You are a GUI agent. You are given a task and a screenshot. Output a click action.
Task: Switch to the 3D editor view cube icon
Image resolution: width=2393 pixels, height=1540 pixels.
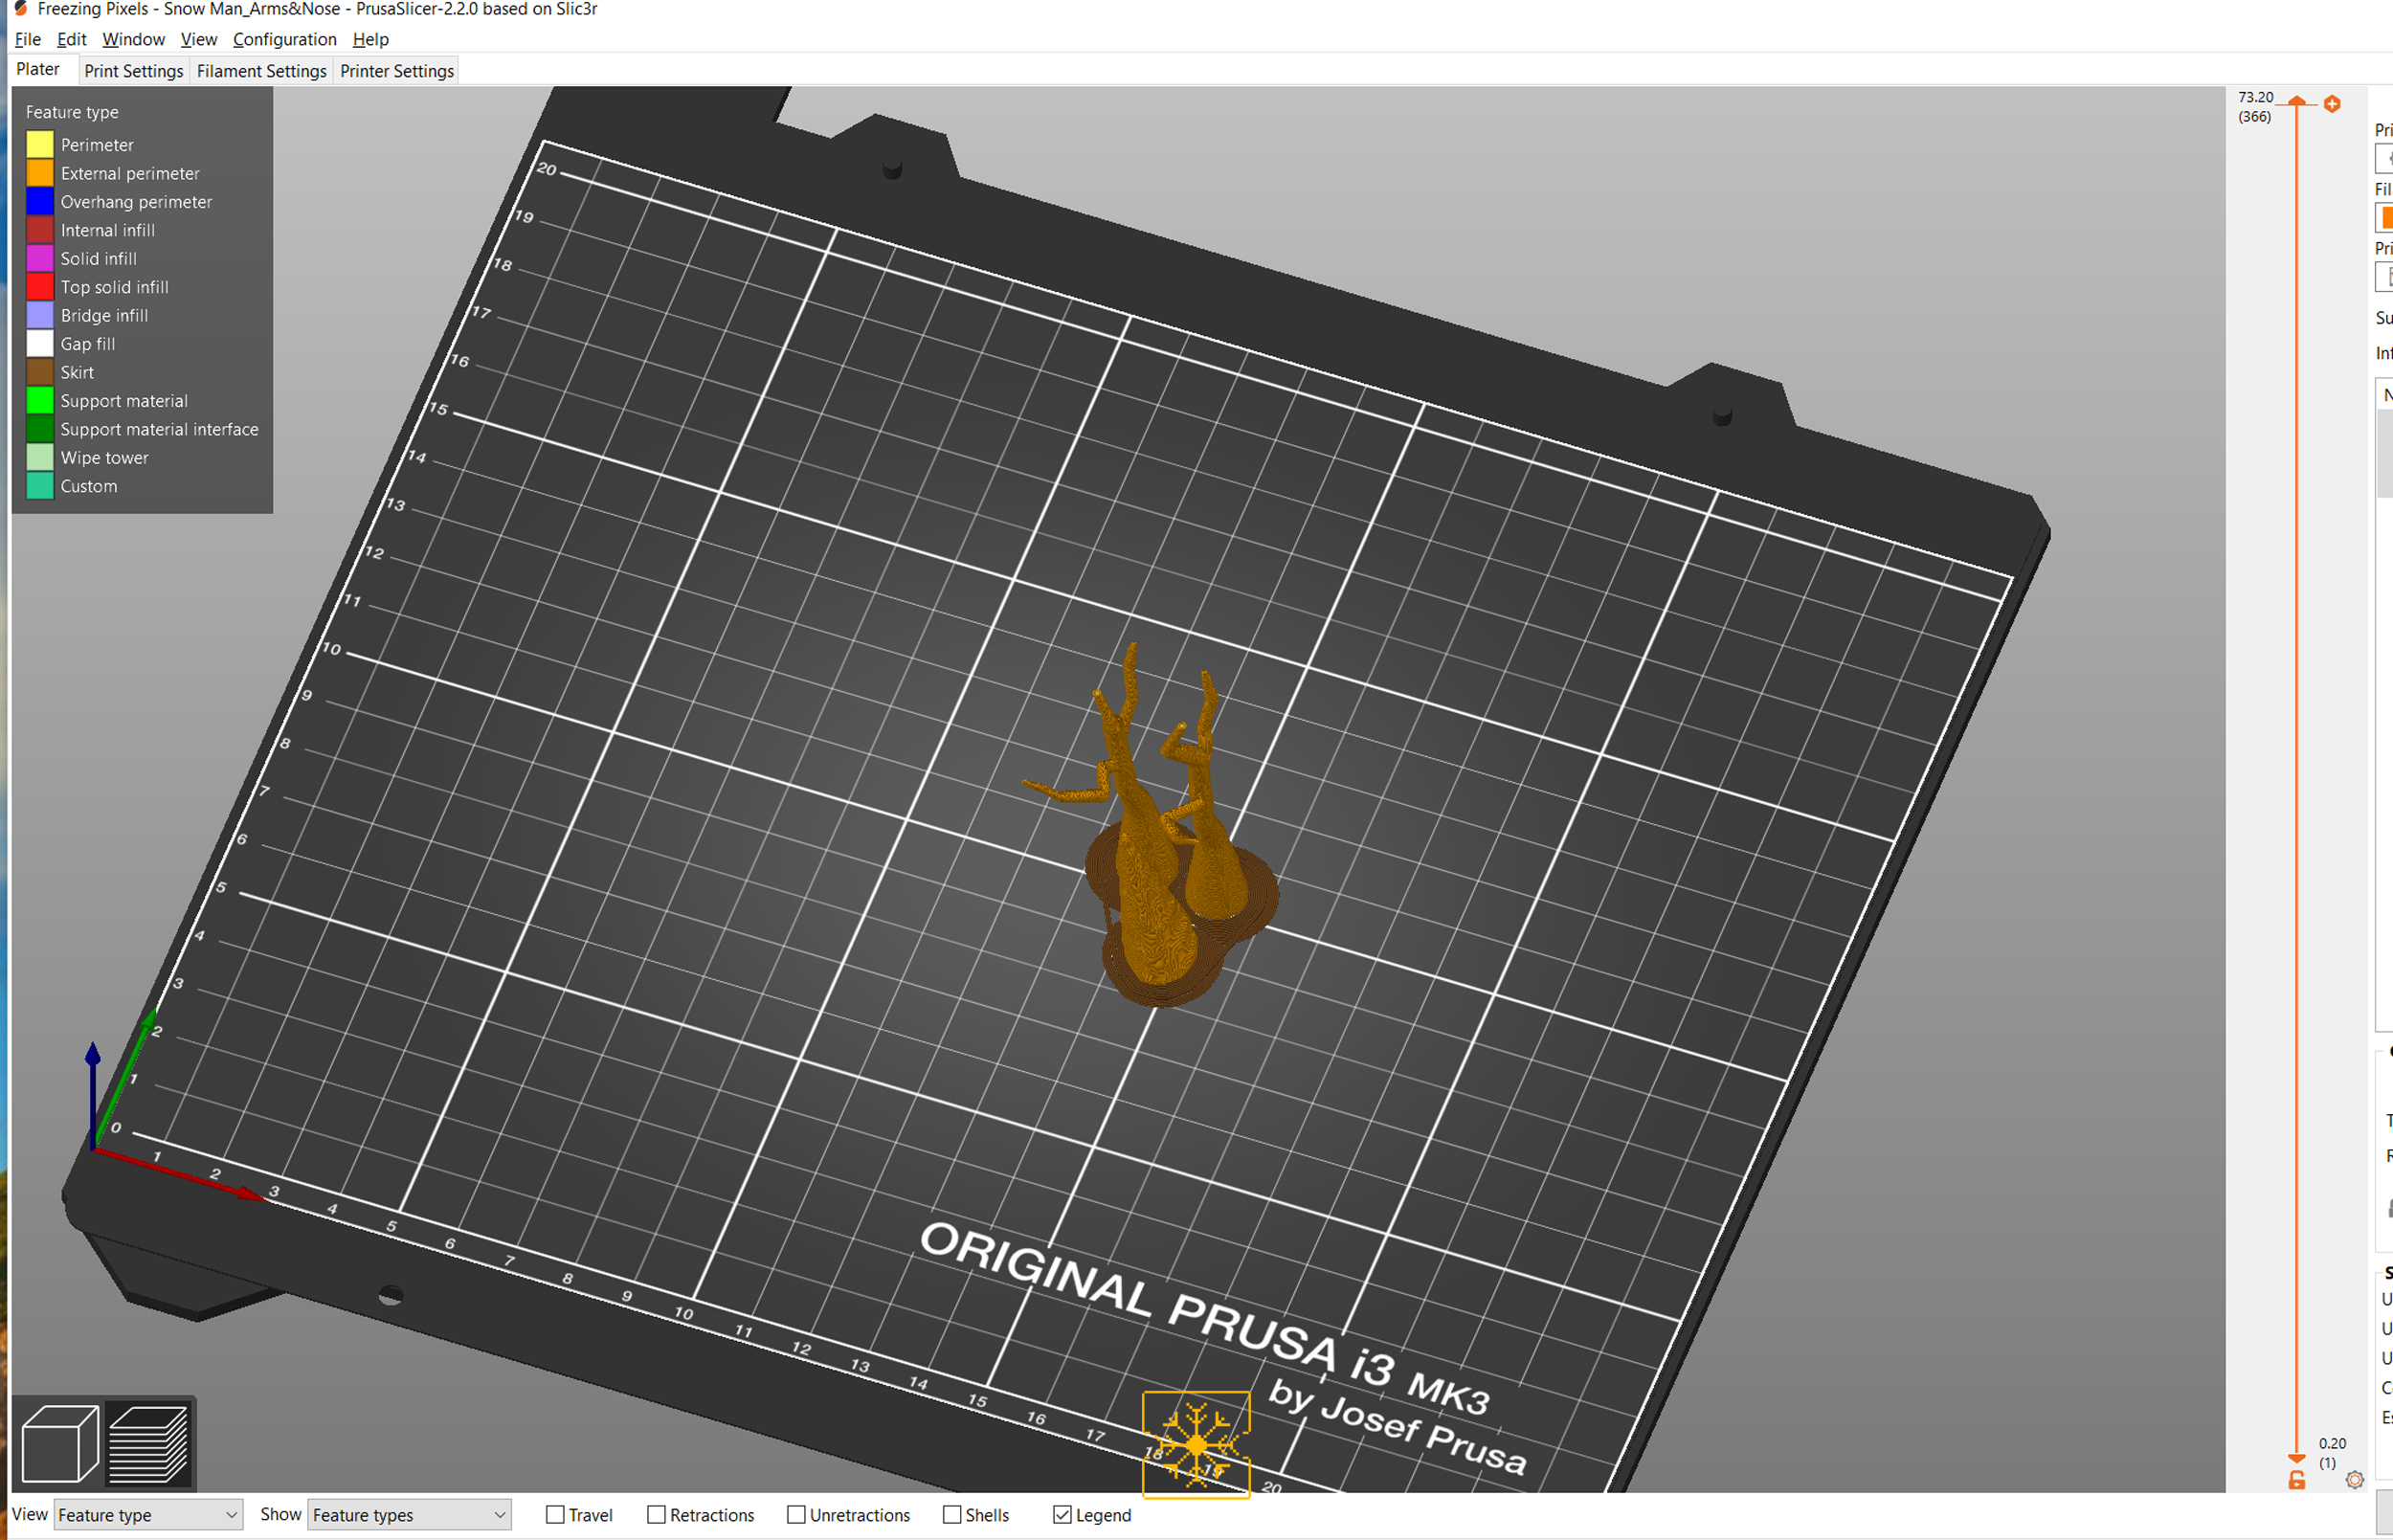pos(60,1443)
